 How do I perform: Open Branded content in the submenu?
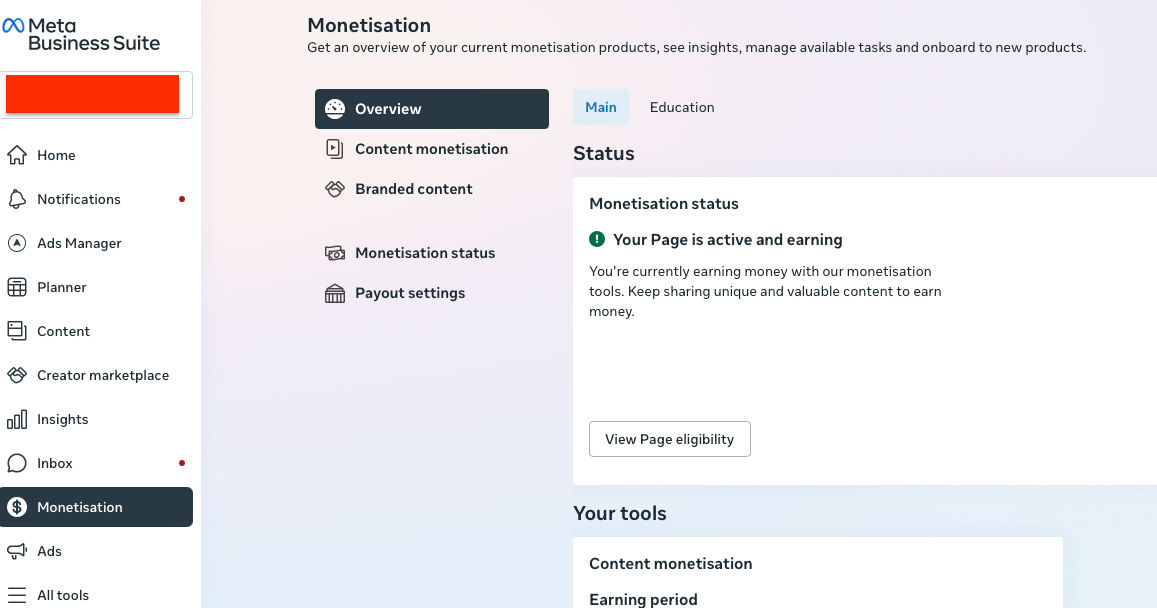(413, 189)
